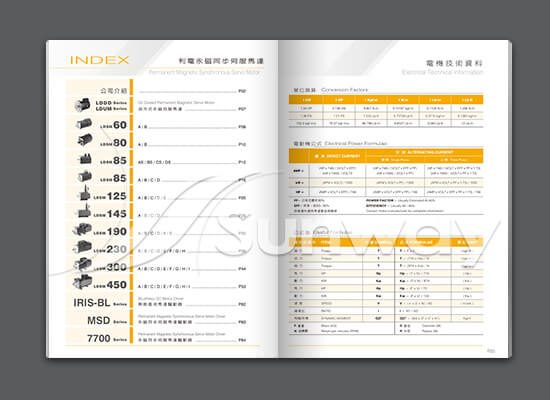Click the motor image in the 80 row
The width and height of the screenshot is (550, 400).
(85, 140)
